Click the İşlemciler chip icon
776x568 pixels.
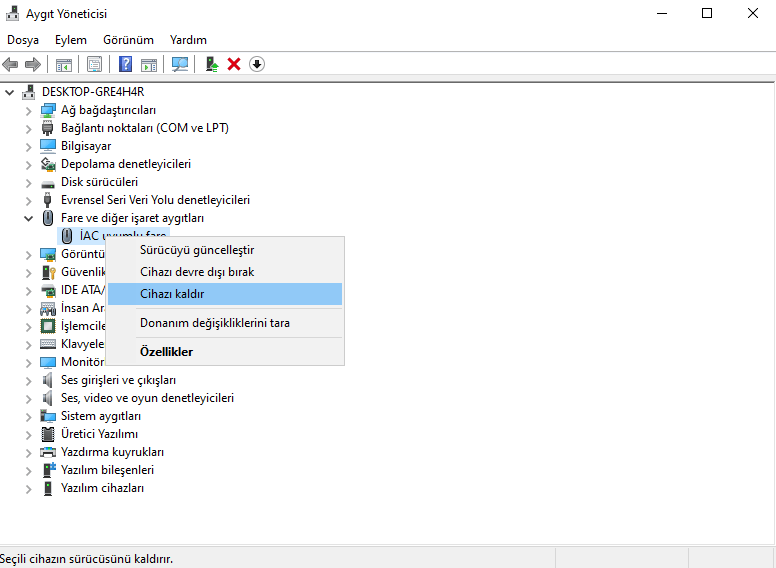(x=48, y=326)
